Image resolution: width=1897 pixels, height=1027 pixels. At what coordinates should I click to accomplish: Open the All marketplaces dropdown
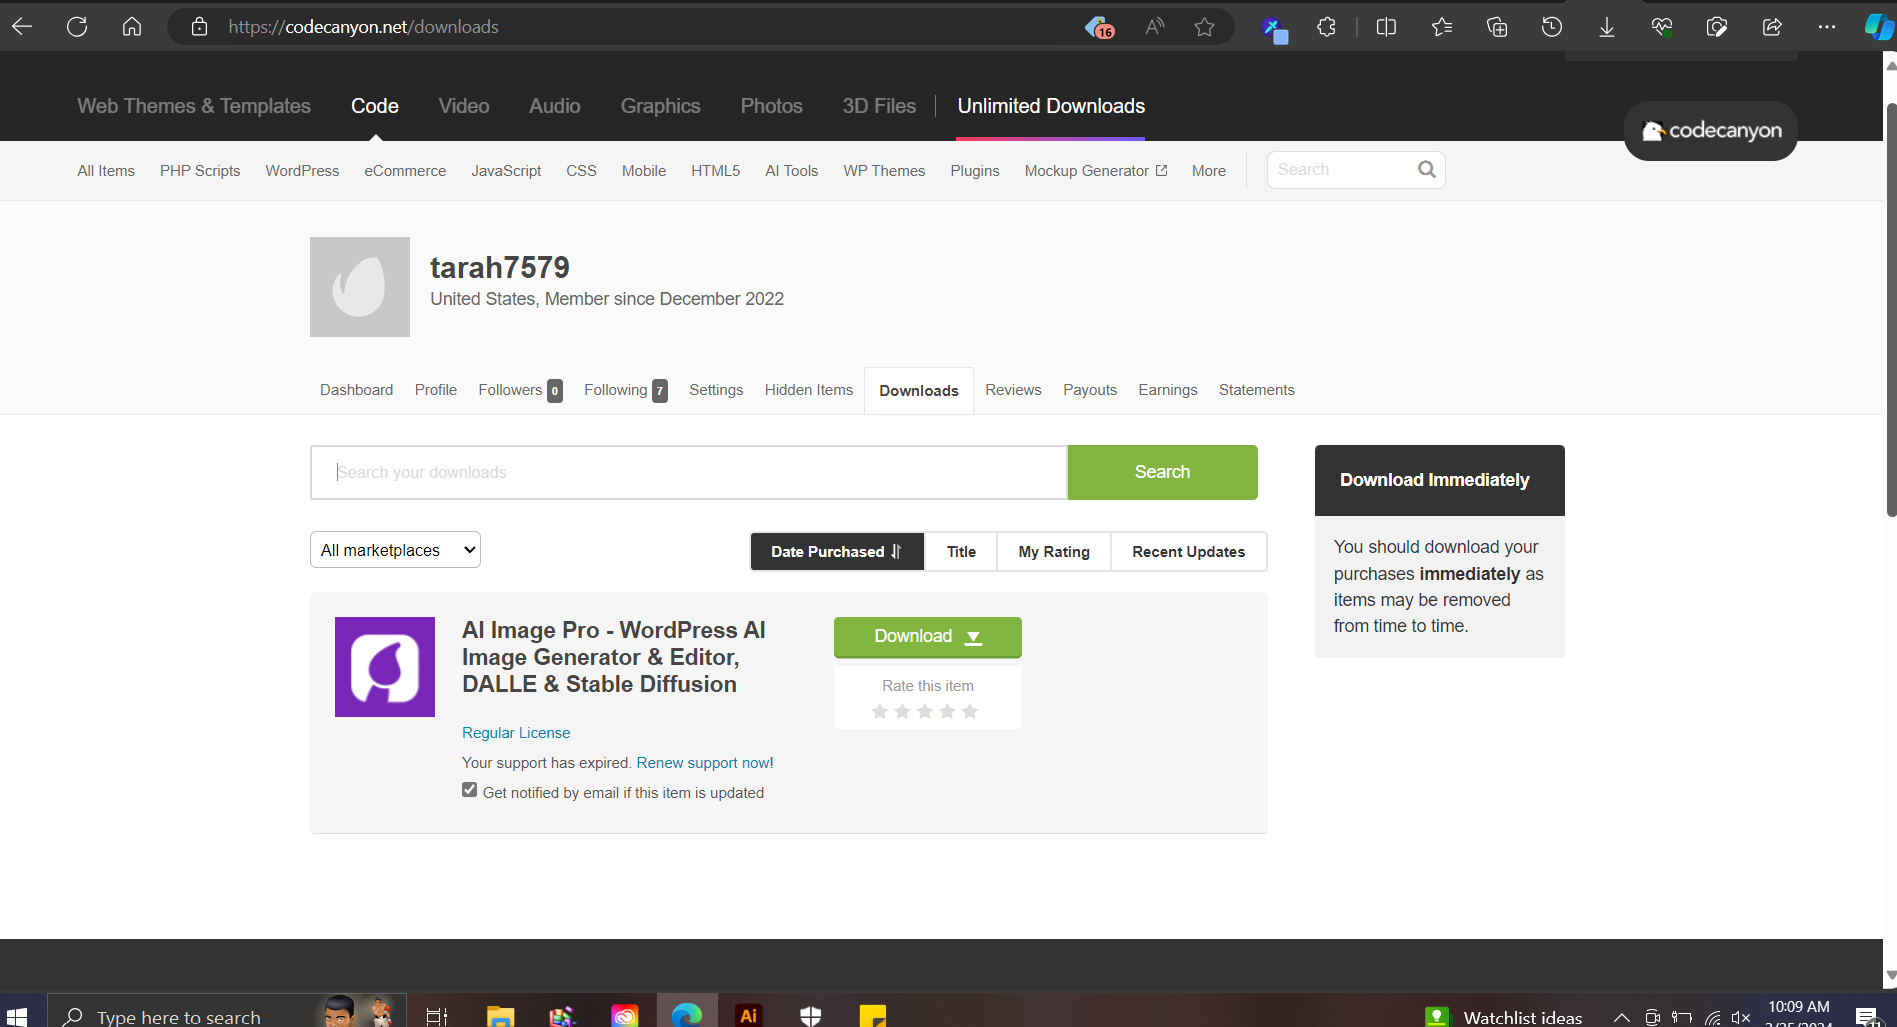point(395,550)
